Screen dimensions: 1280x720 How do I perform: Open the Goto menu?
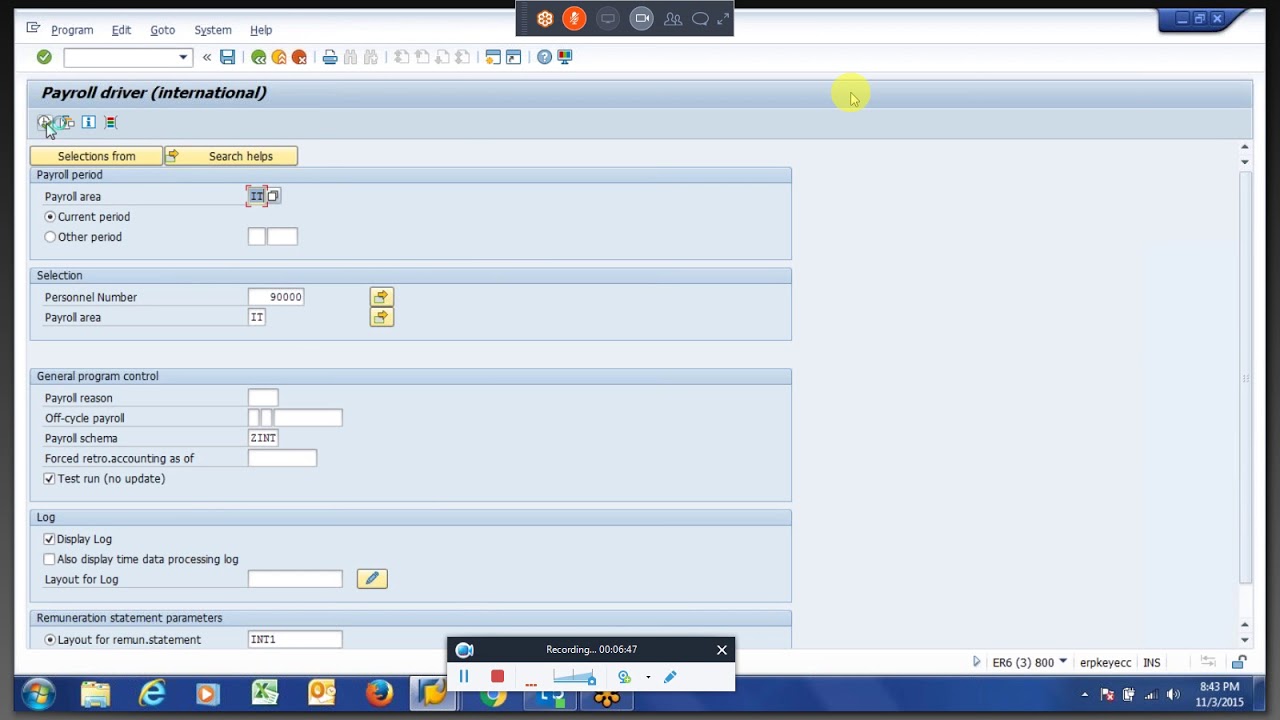162,30
